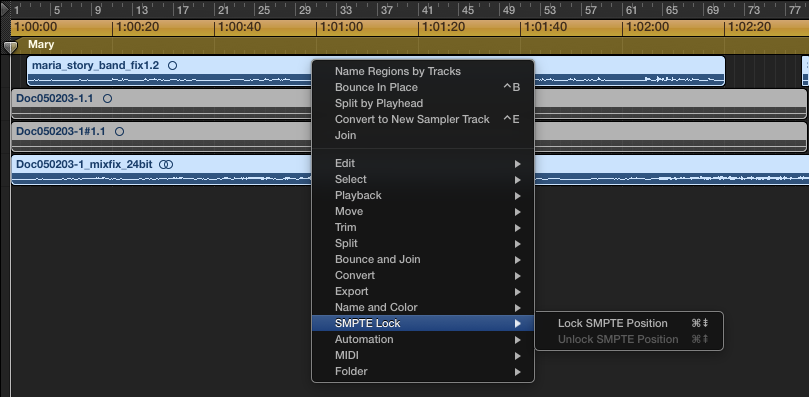Screen dimensions: 809x397
Task: Click 1:01:40 on the time ruler
Action: (546, 27)
